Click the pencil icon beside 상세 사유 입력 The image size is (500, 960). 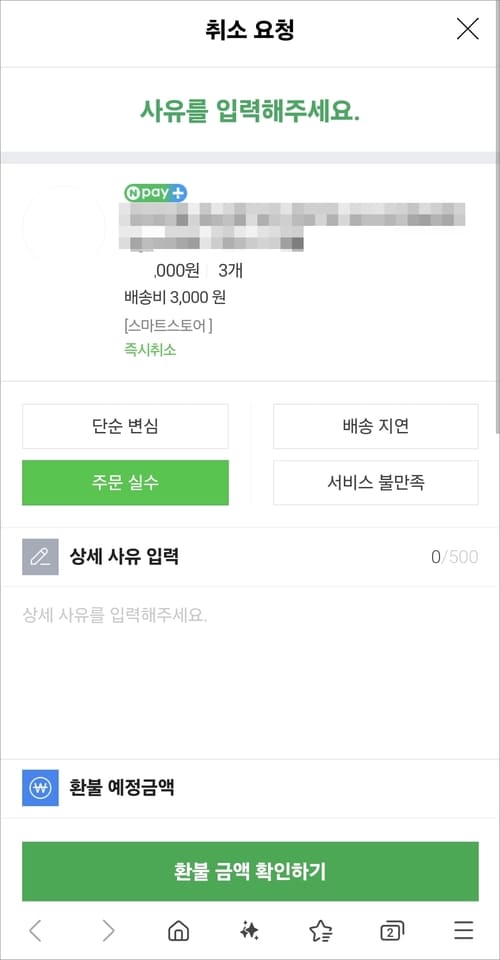[x=40, y=557]
